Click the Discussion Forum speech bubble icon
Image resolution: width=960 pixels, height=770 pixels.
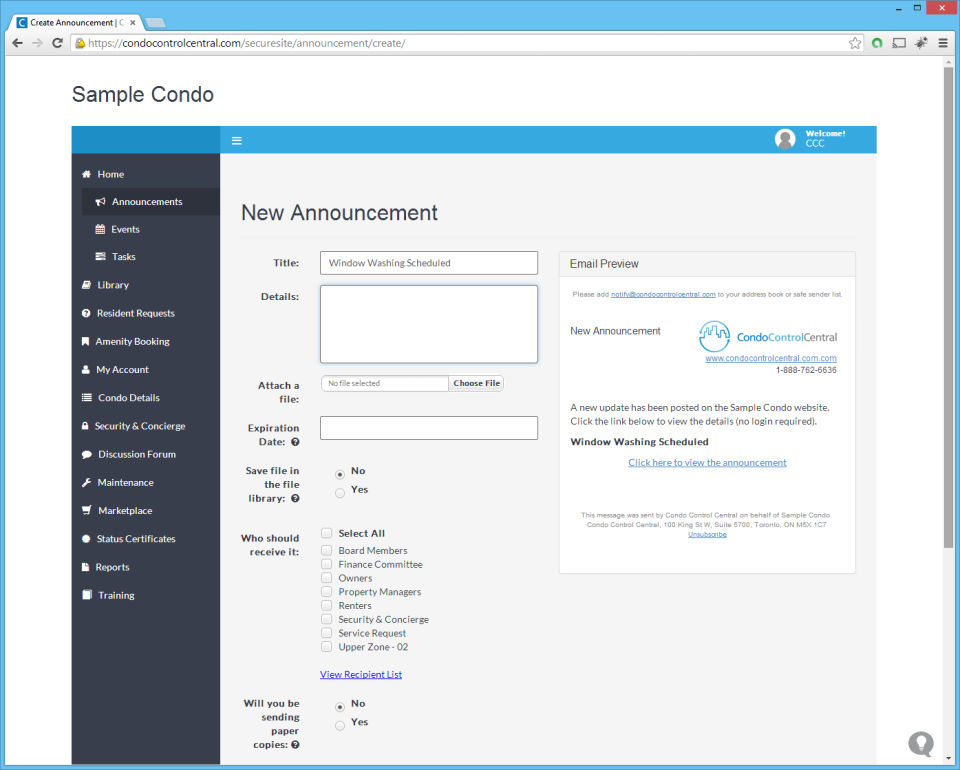pos(87,454)
